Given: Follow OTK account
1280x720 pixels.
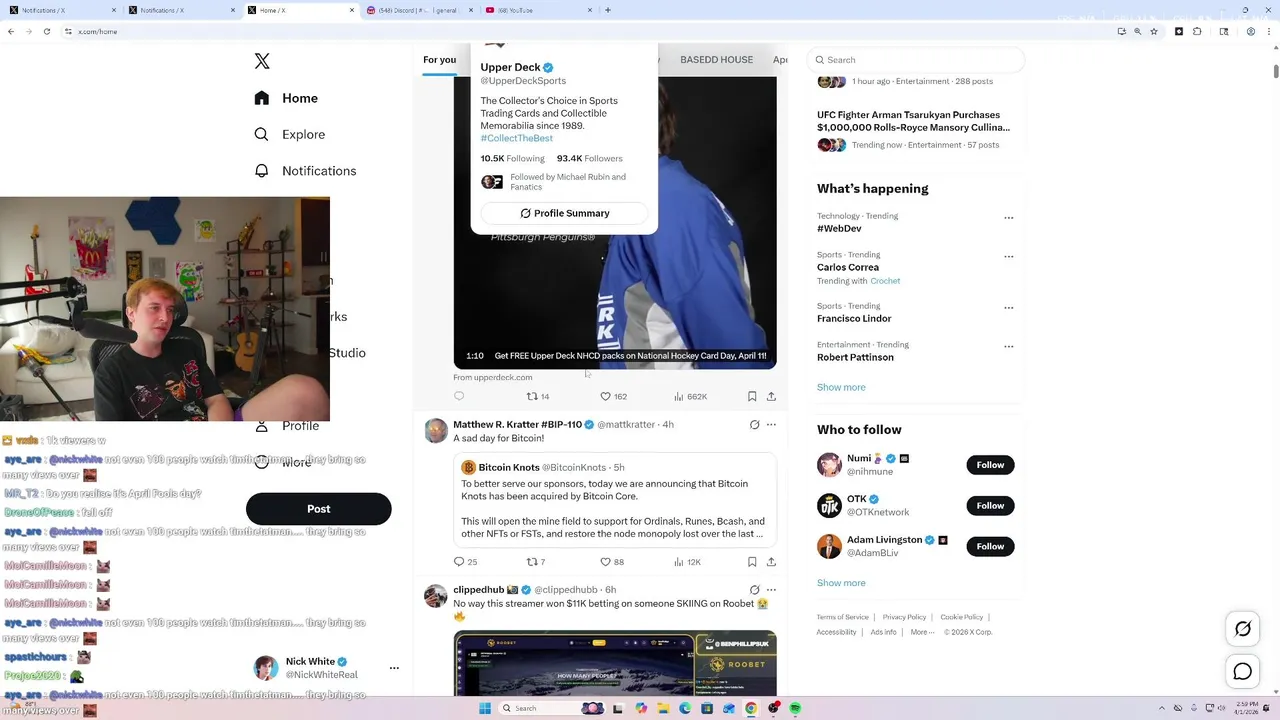Looking at the screenshot, I should (x=990, y=506).
